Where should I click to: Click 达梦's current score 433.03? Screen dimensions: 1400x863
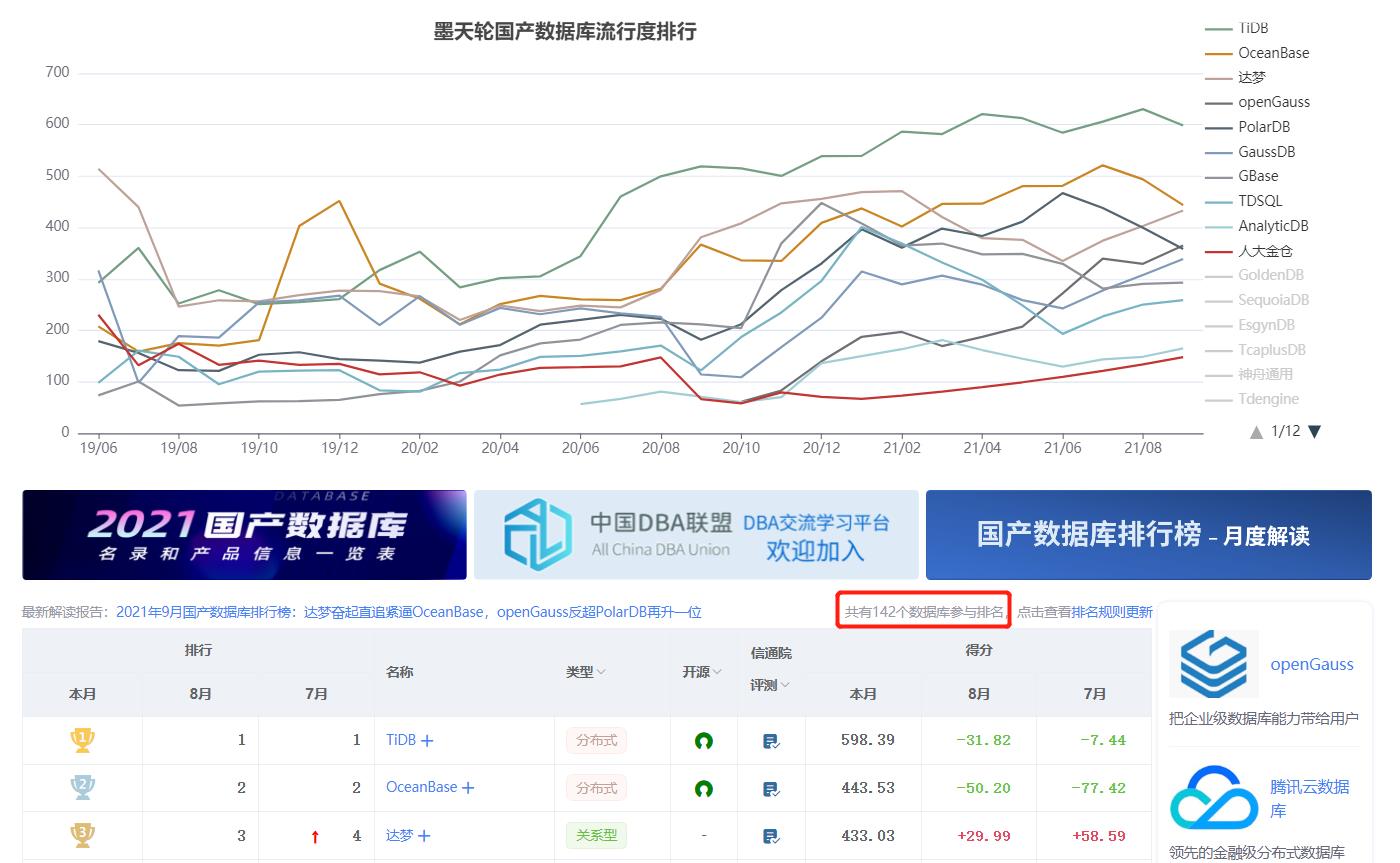868,836
